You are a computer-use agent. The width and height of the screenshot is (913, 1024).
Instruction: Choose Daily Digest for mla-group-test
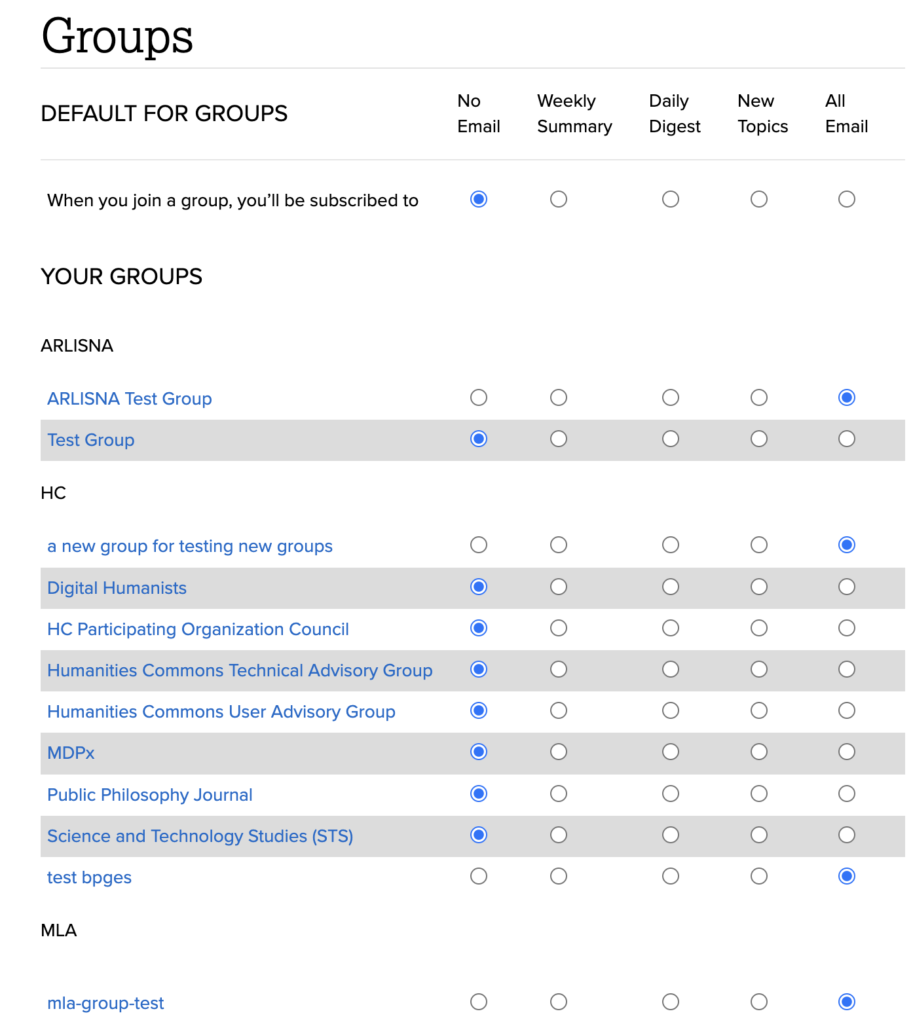pos(670,1001)
